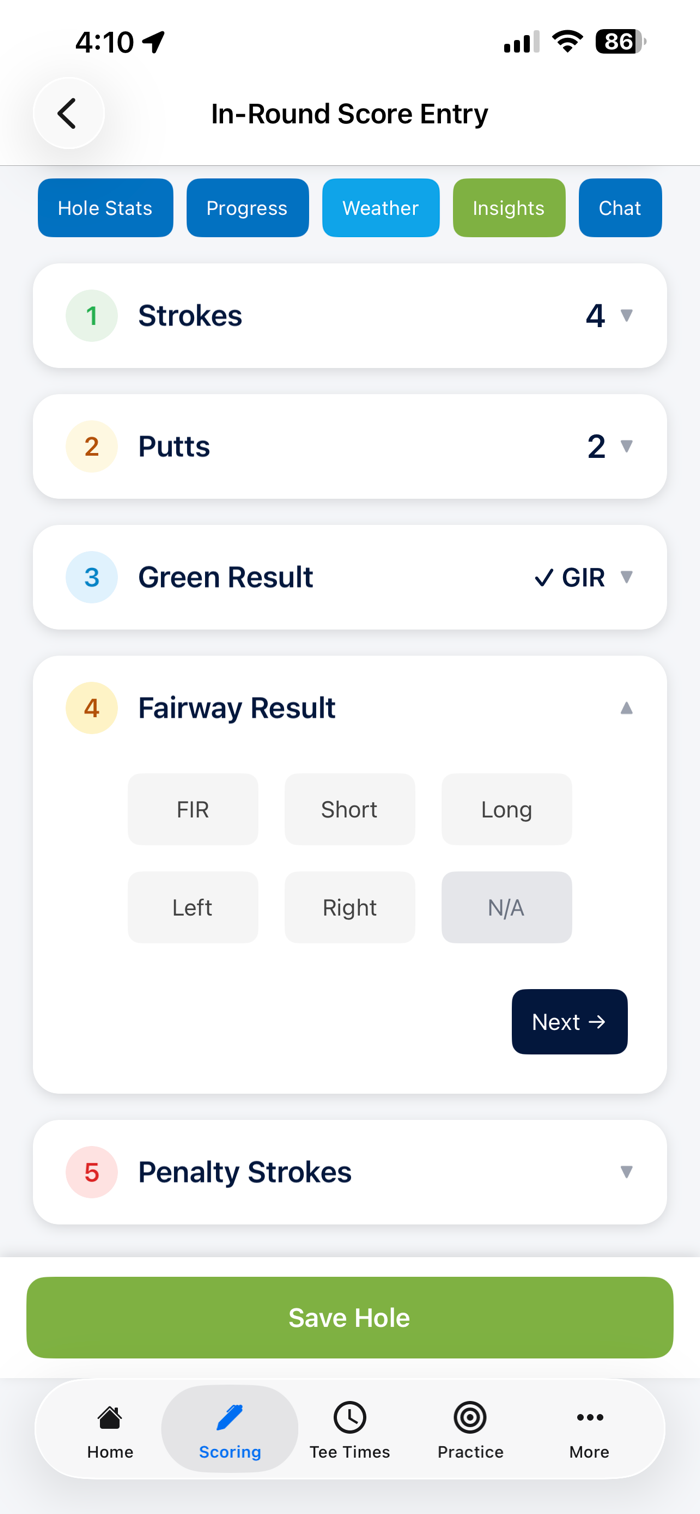Go to Practice target icon
Image resolution: width=700 pixels, height=1514 pixels.
(x=470, y=1417)
